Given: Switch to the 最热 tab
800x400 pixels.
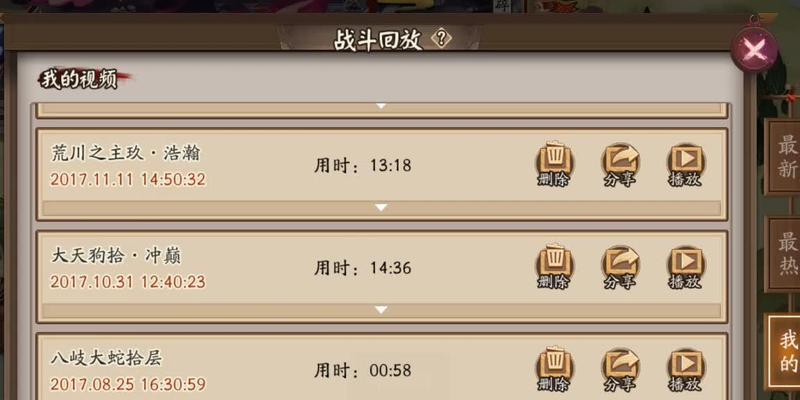Looking at the screenshot, I should coord(787,255).
